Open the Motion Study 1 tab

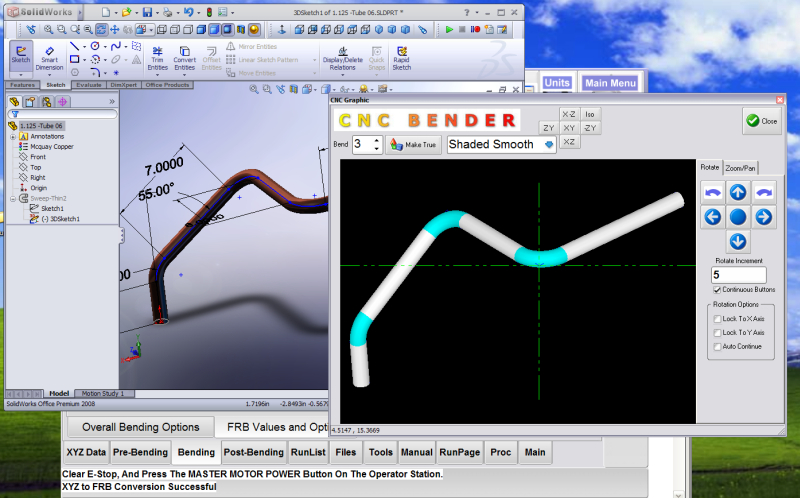point(103,393)
